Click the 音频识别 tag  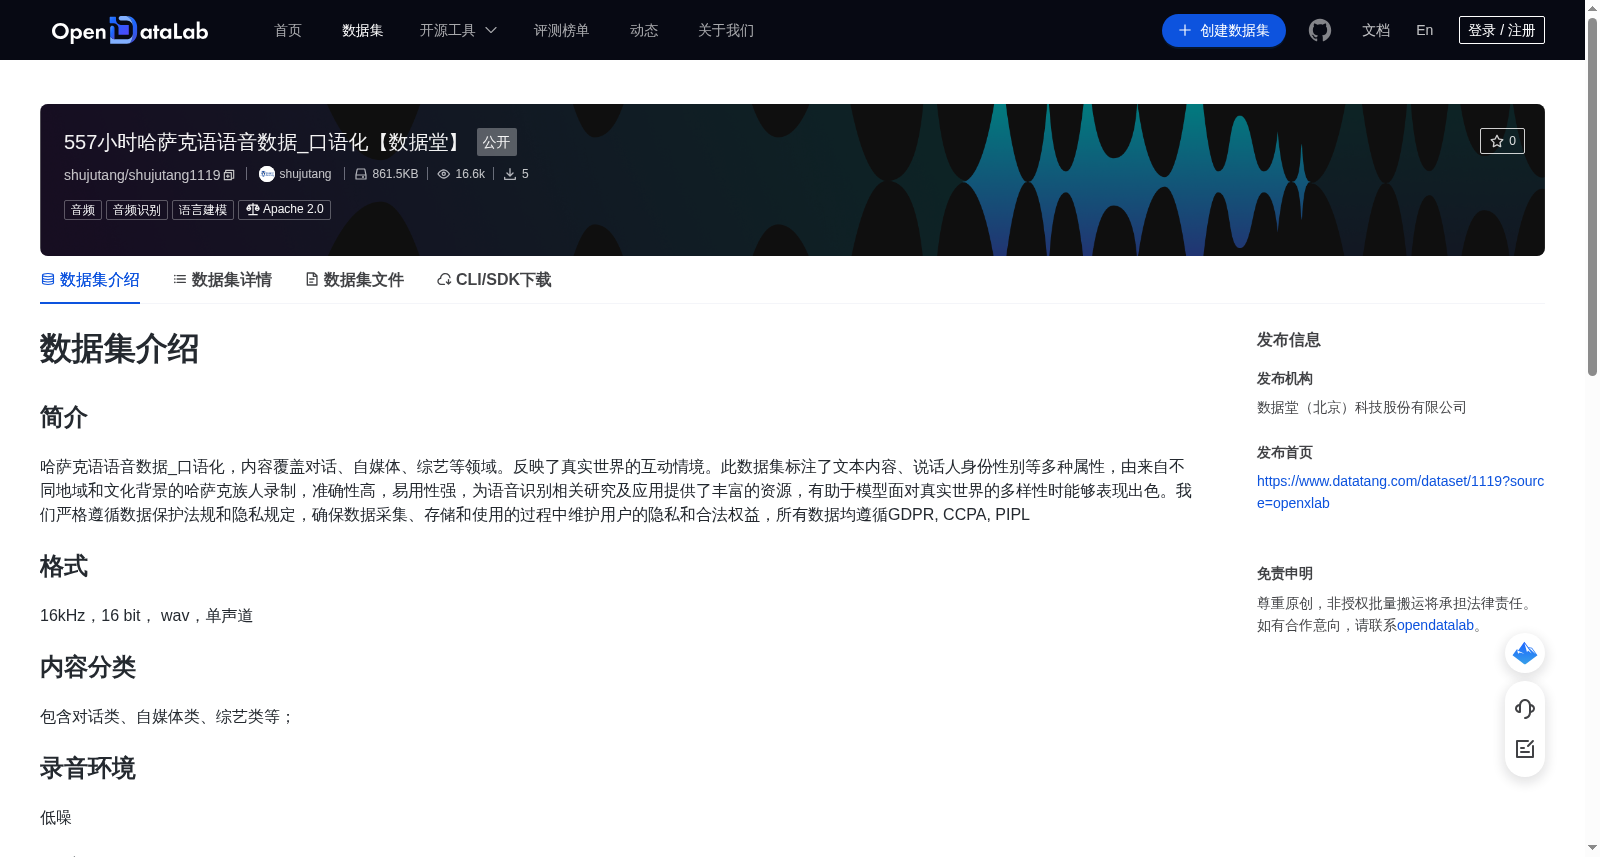click(x=137, y=210)
